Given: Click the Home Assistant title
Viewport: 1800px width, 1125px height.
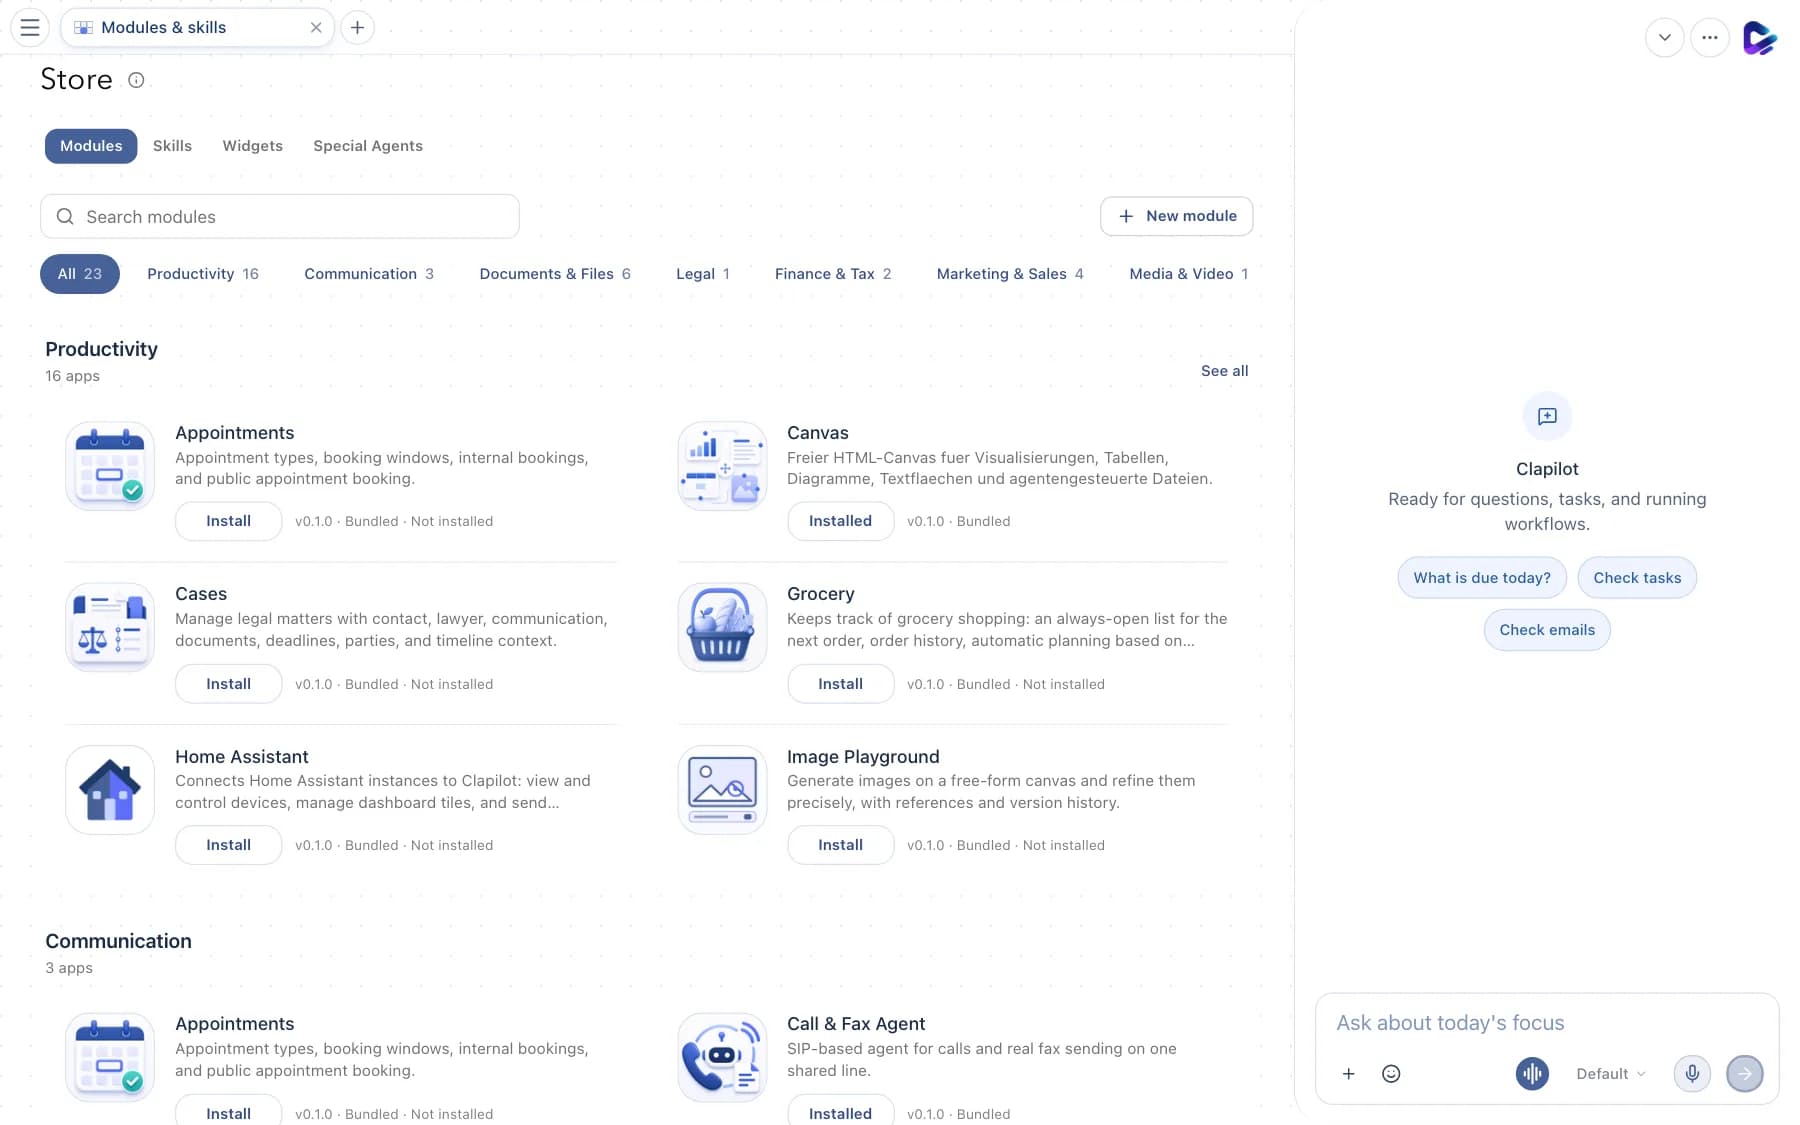Looking at the screenshot, I should [x=241, y=757].
